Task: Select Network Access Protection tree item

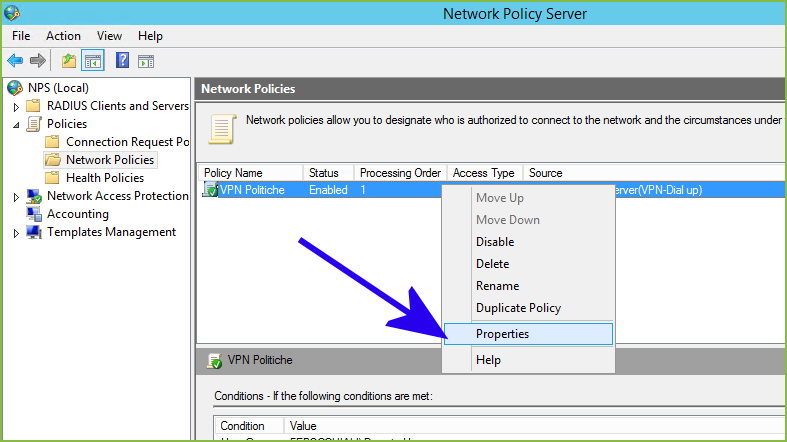Action: point(117,196)
